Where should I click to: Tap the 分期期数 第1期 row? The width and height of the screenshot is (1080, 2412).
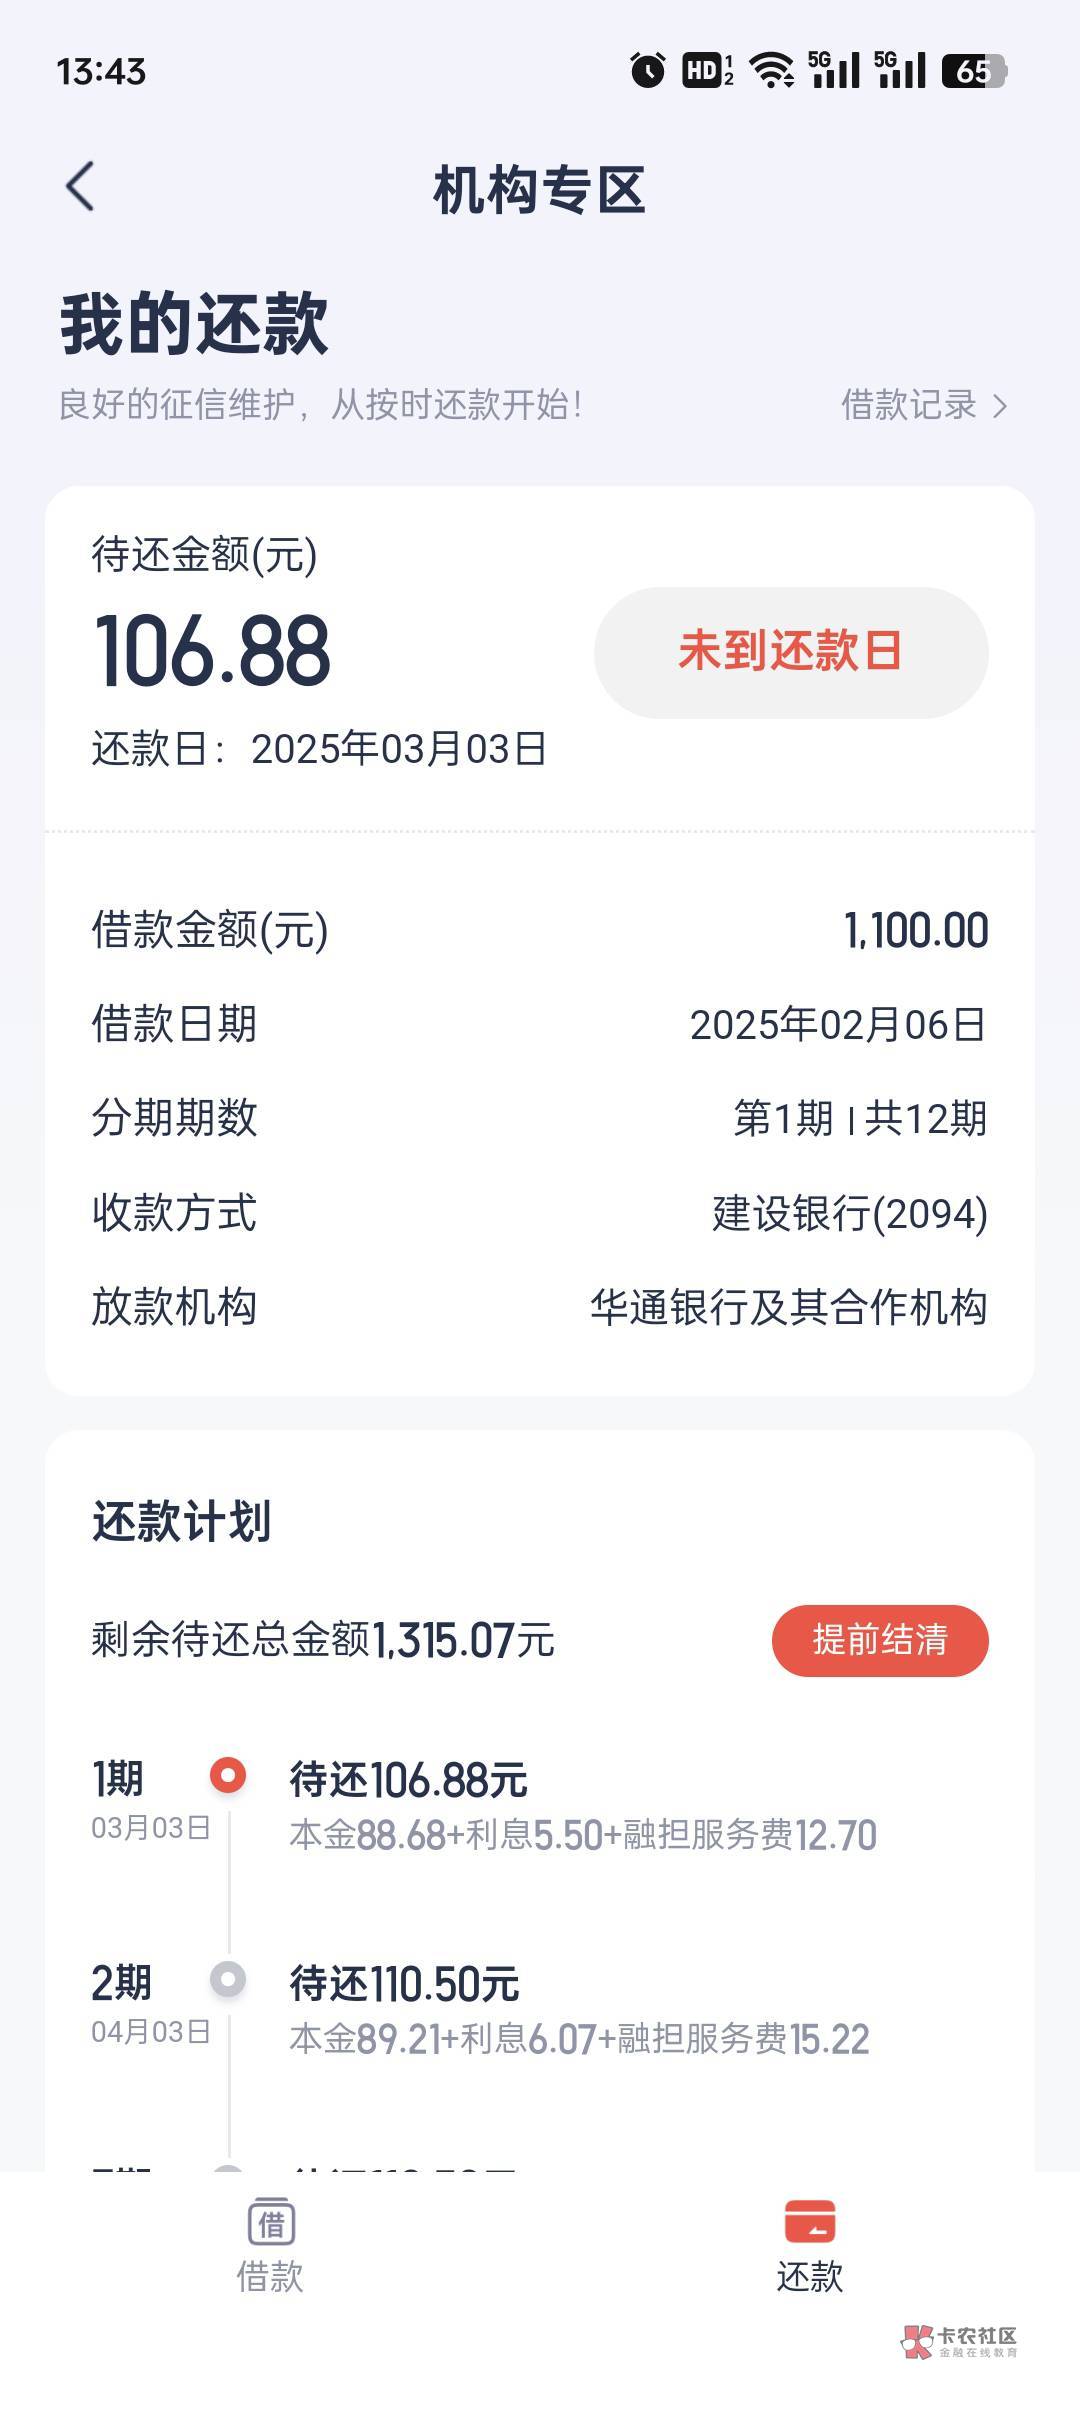click(x=540, y=1118)
